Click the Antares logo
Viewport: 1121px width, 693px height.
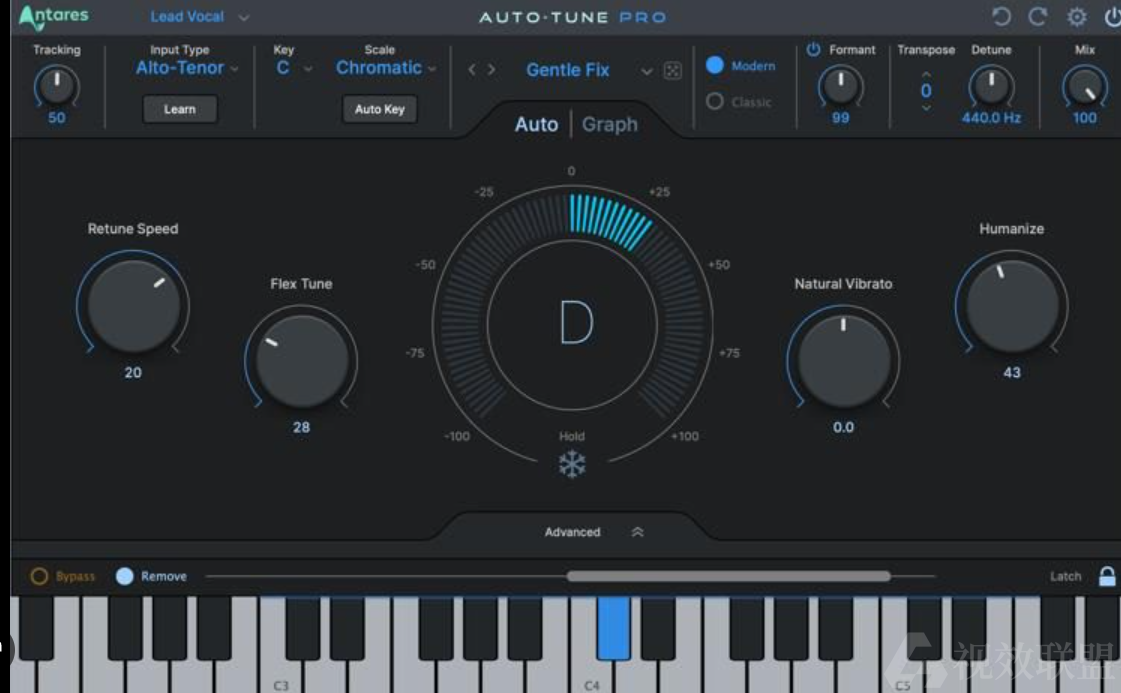coord(54,16)
